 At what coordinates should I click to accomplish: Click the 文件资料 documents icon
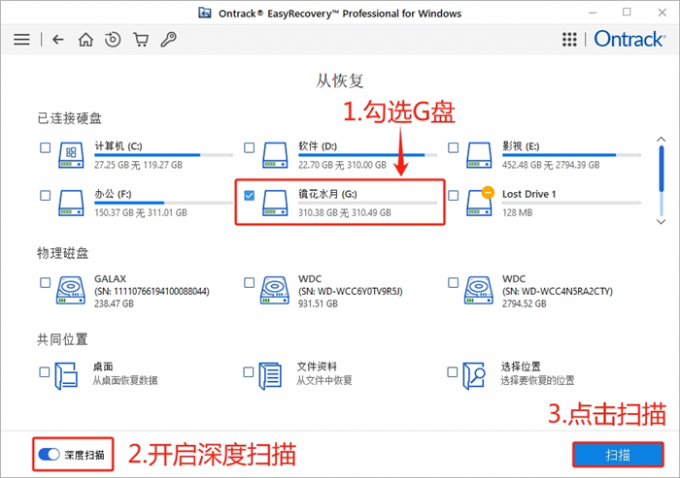(x=270, y=376)
